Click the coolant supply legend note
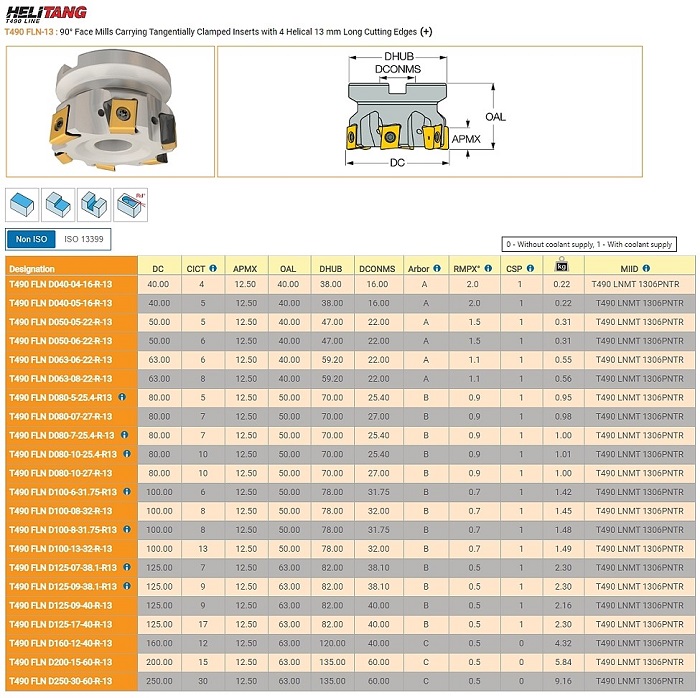 pos(589,244)
